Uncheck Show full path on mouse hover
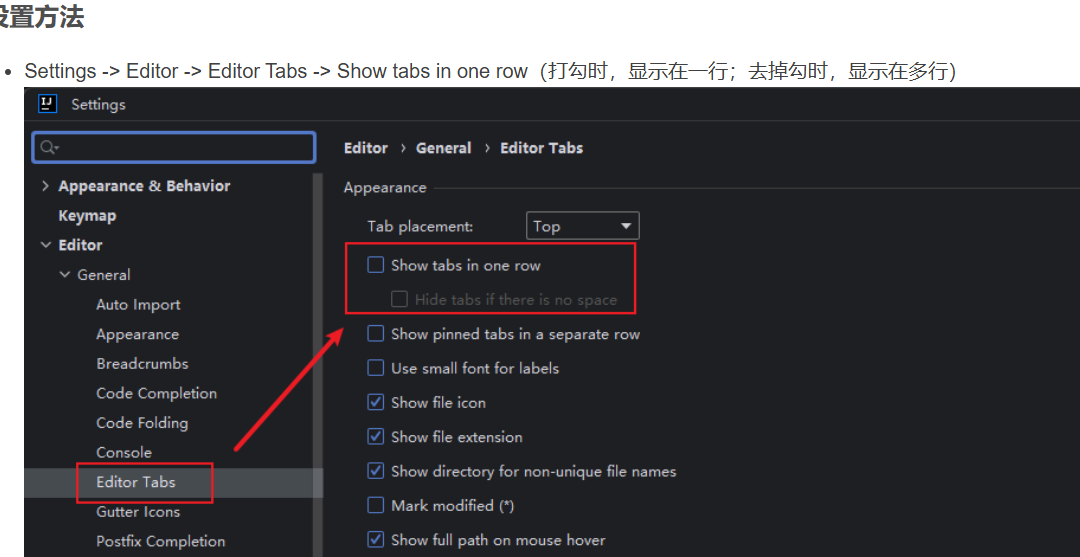Screen dimensions: 1080x557 (375, 540)
